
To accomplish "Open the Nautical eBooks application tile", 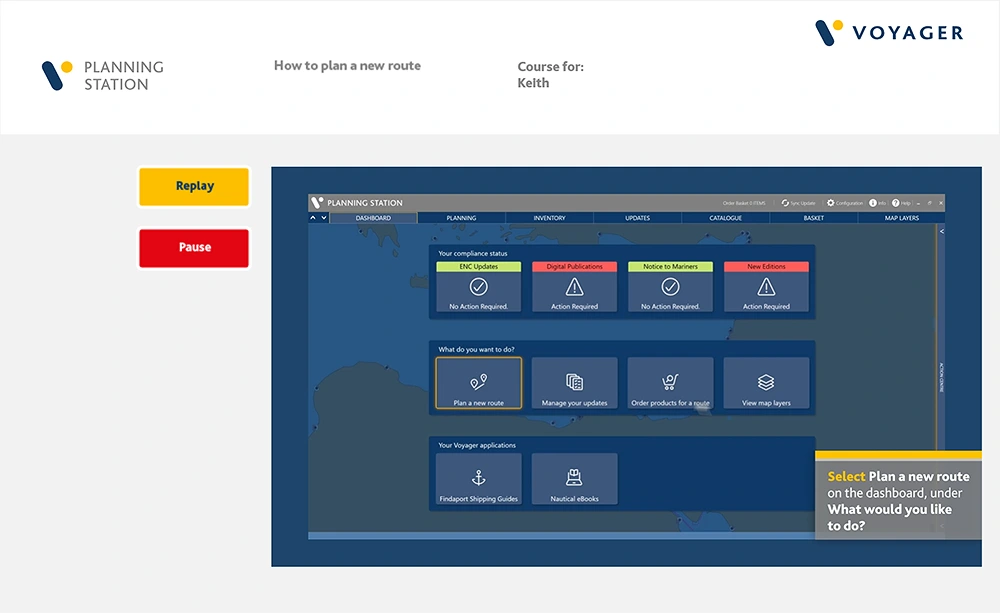I will 574,479.
